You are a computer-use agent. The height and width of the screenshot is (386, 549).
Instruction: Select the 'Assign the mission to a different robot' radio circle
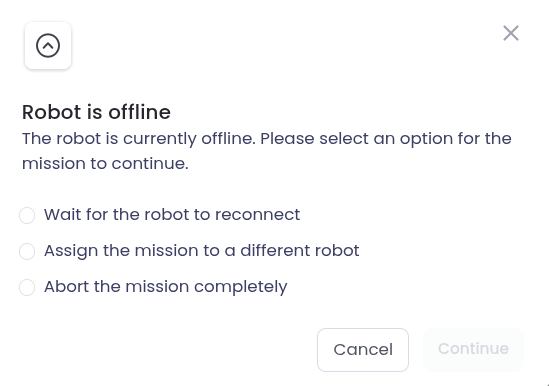coord(27,251)
